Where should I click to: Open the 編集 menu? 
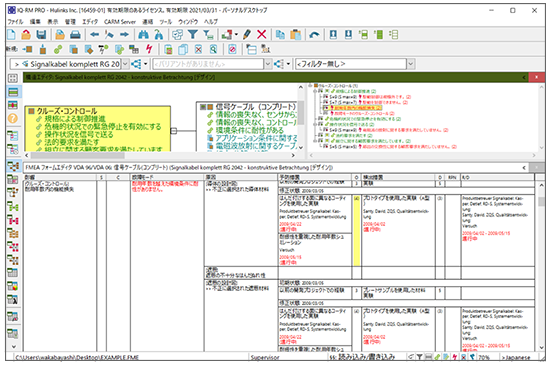[x=35, y=21]
